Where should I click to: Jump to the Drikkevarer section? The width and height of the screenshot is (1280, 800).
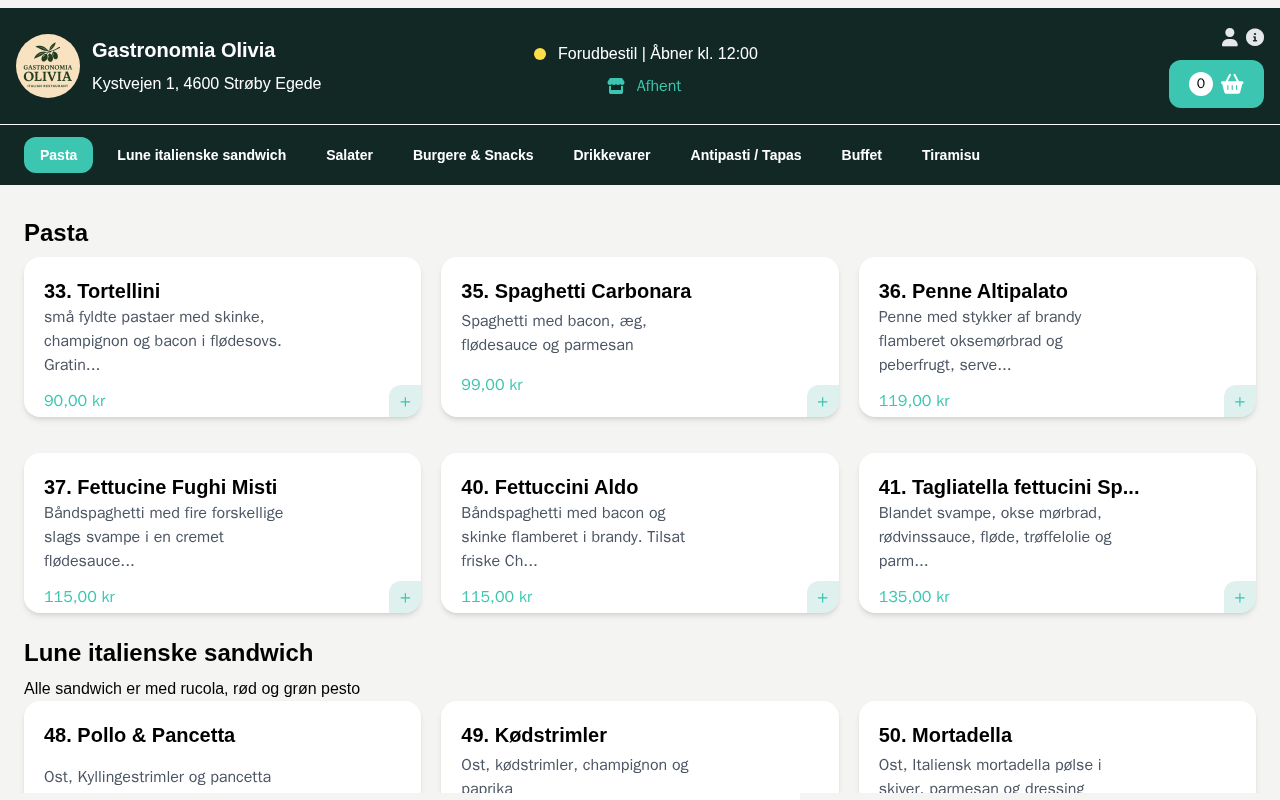611,155
